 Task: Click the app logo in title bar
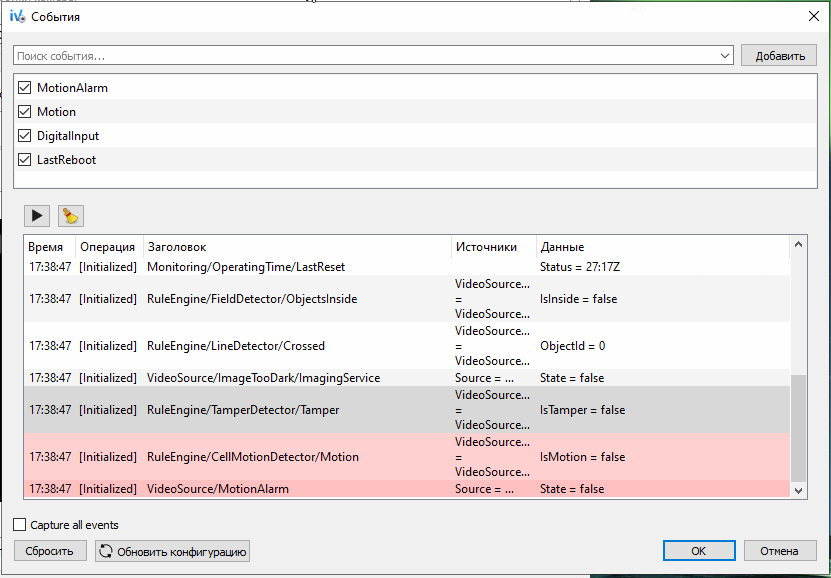click(x=17, y=16)
